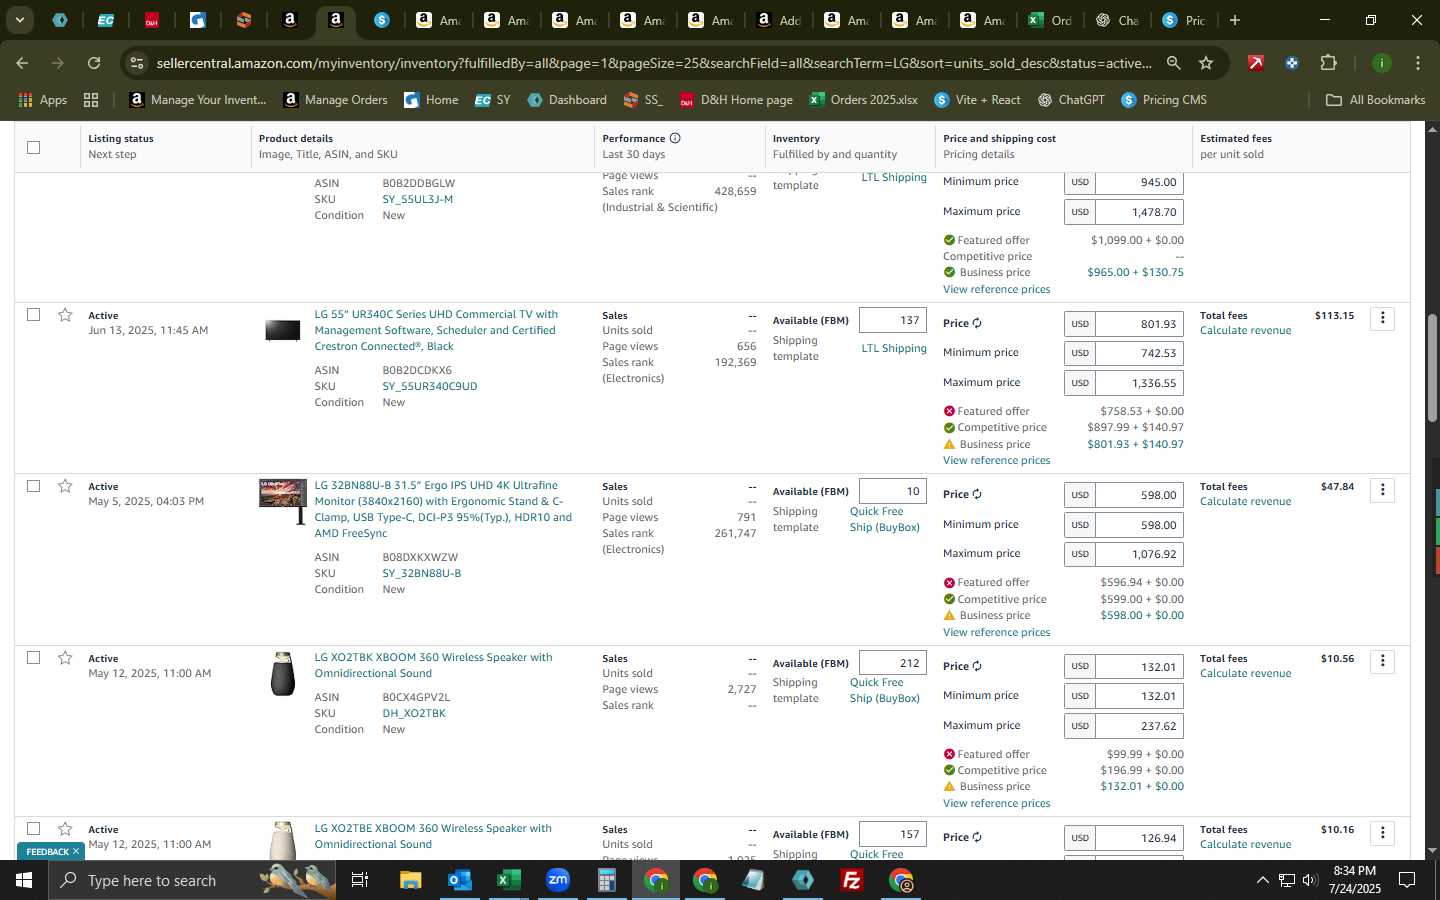Open Pricing CMS bookmark
1440x900 pixels.
[x=1164, y=100]
